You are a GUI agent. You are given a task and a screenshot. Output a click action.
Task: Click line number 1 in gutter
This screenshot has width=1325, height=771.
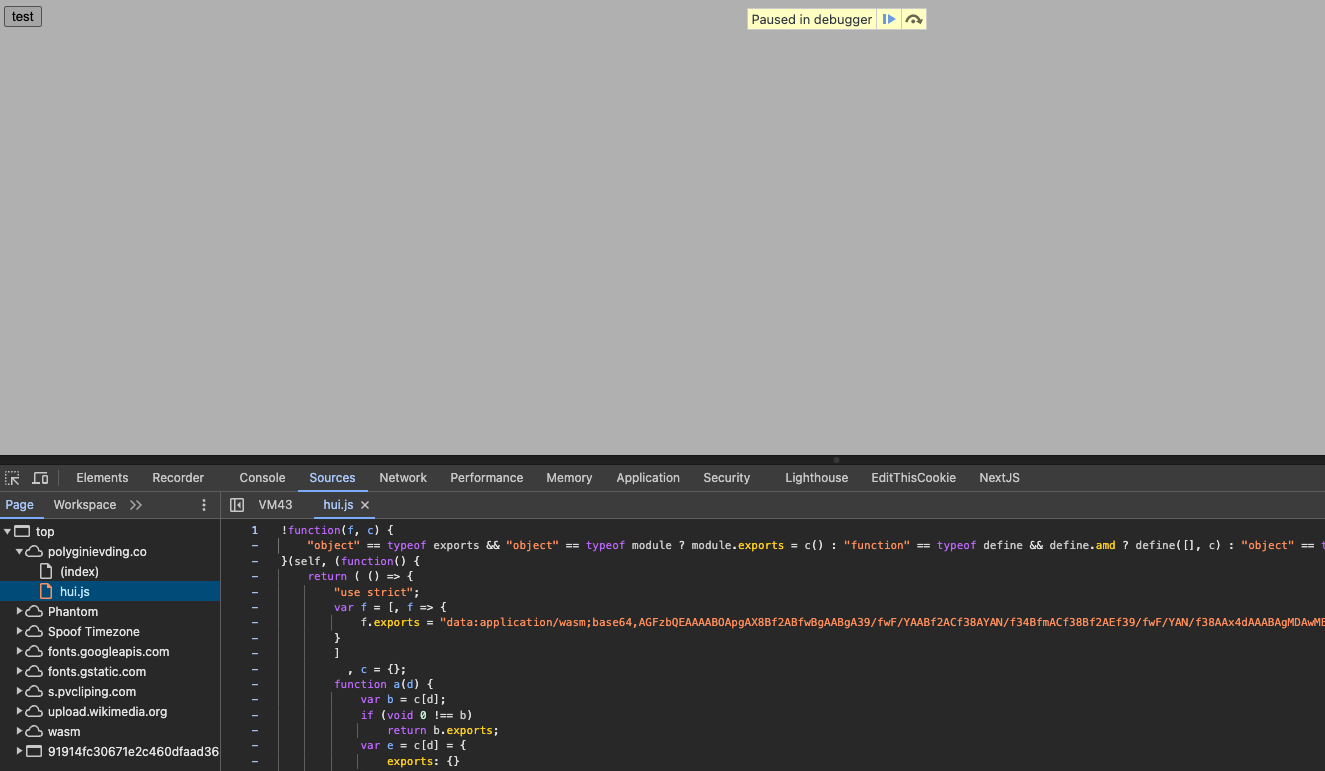click(254, 531)
